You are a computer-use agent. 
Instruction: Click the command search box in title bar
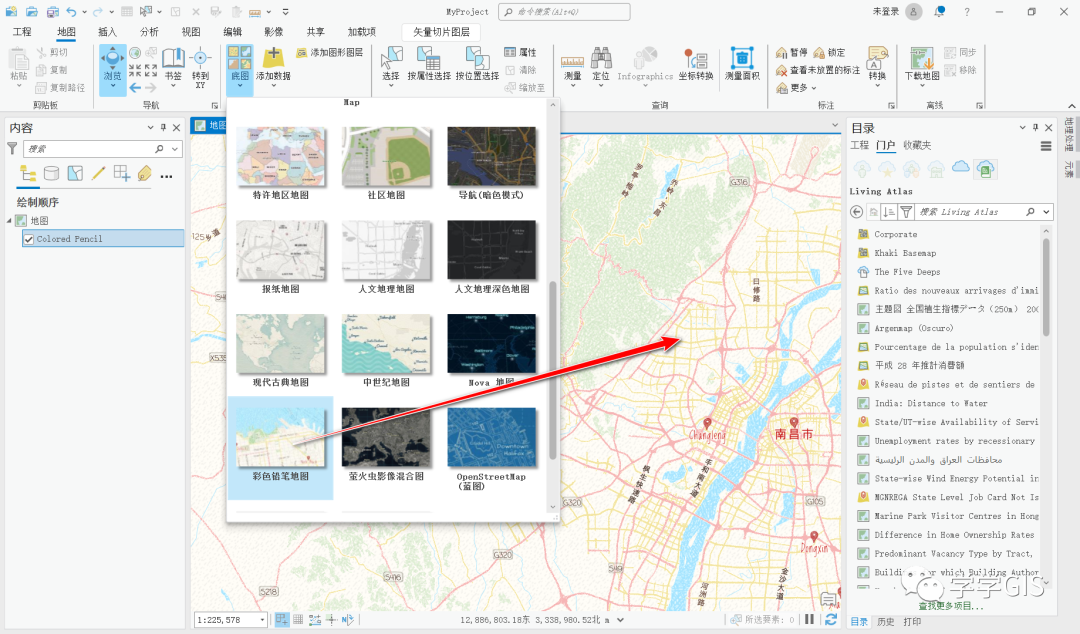(564, 12)
